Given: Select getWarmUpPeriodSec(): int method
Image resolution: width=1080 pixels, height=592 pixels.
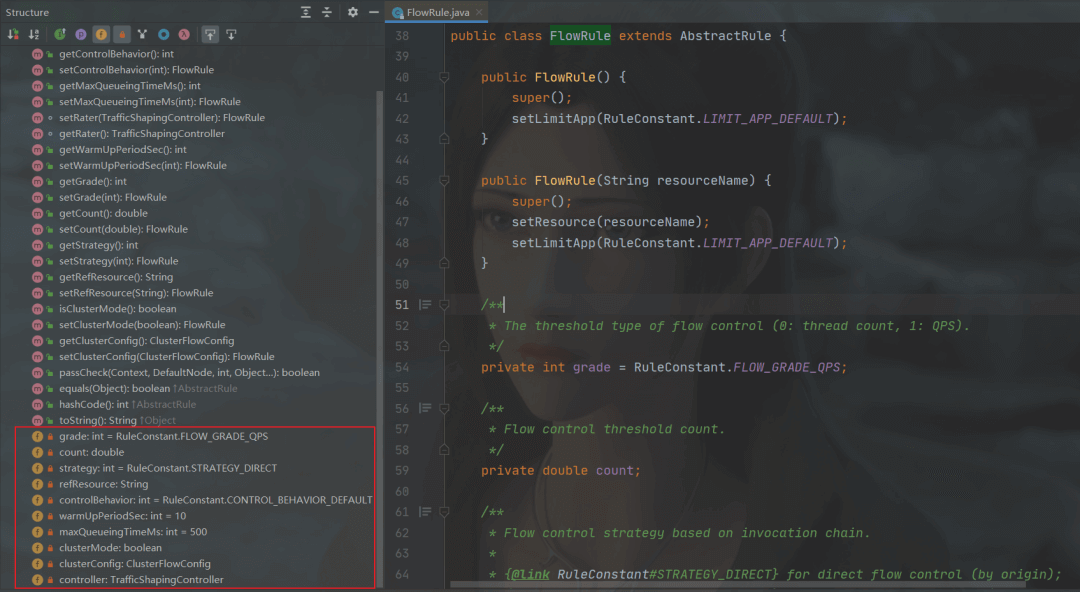Looking at the screenshot, I should (x=123, y=149).
